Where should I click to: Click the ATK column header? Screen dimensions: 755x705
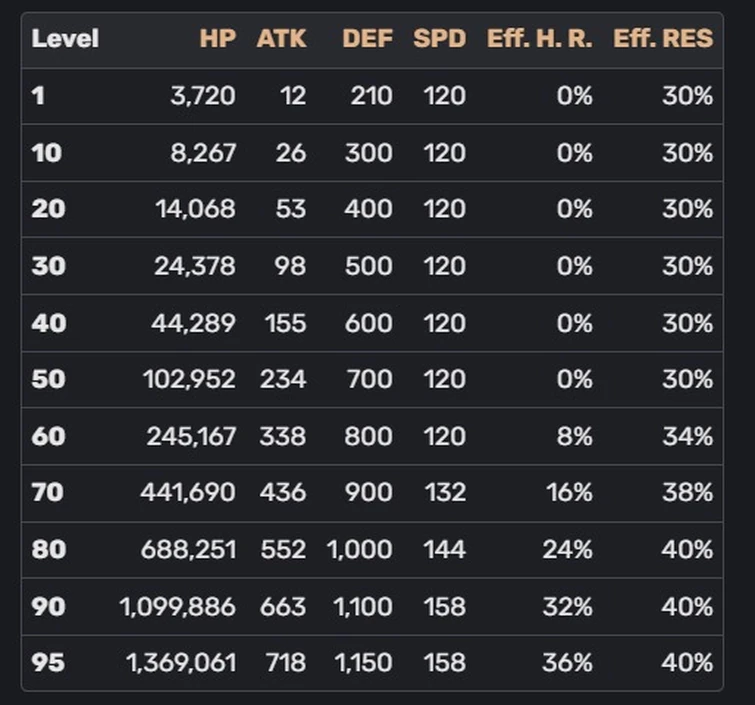coord(281,39)
